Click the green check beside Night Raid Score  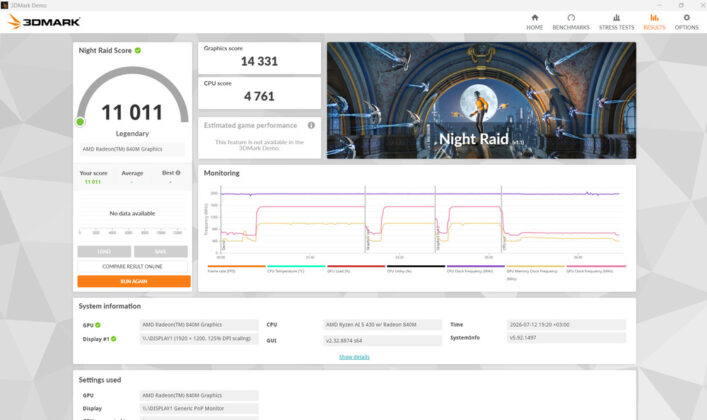pyautogui.click(x=138, y=50)
